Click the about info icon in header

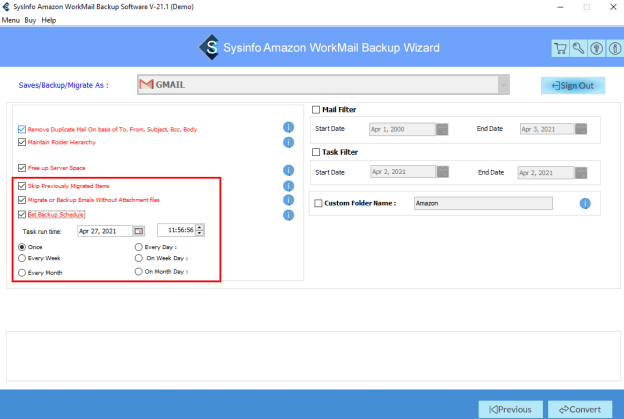(615, 49)
